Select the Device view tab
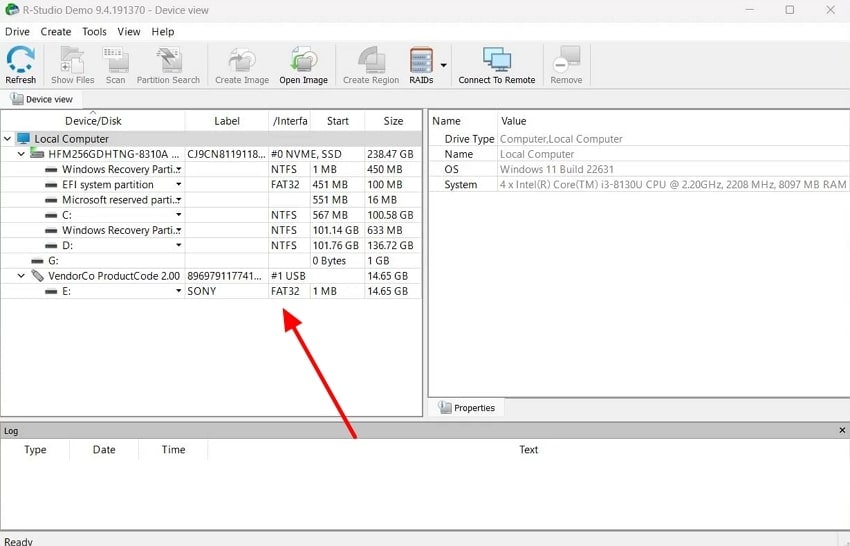Screen dimensions: 850x546 tap(42, 99)
